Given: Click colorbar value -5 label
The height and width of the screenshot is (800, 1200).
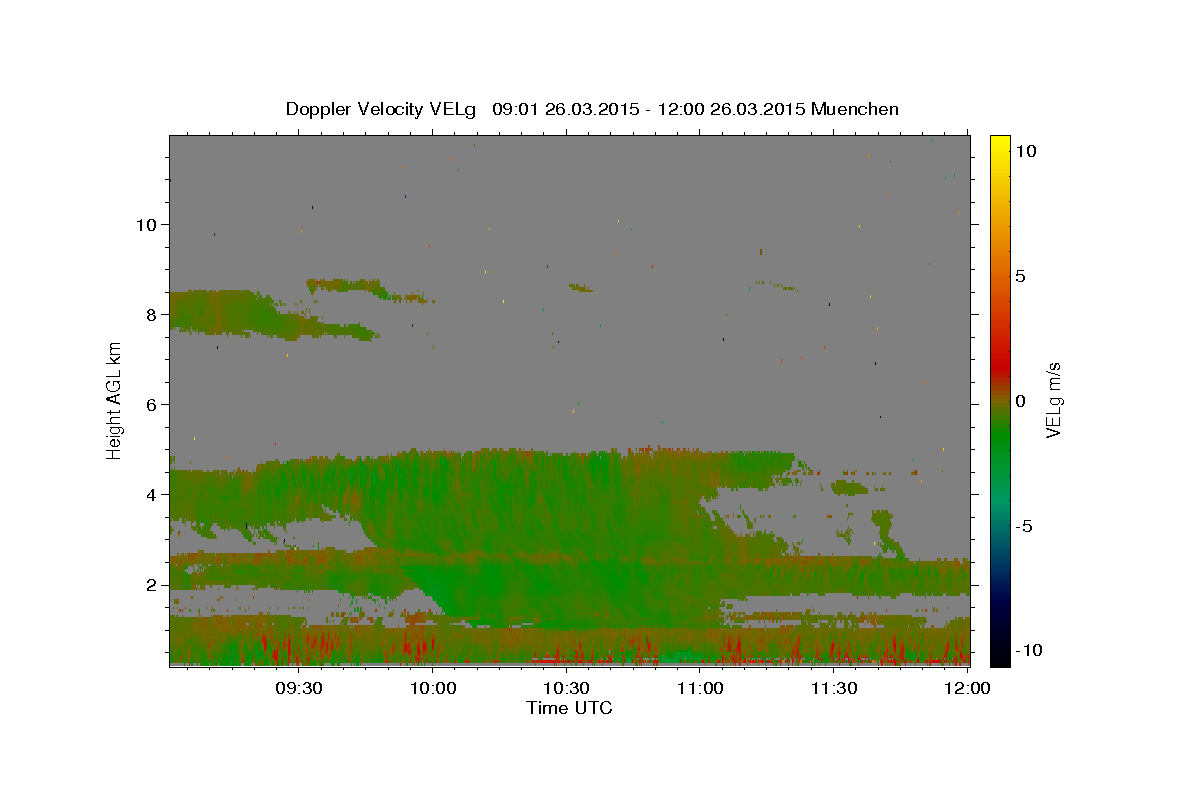Looking at the screenshot, I should click(1023, 526).
